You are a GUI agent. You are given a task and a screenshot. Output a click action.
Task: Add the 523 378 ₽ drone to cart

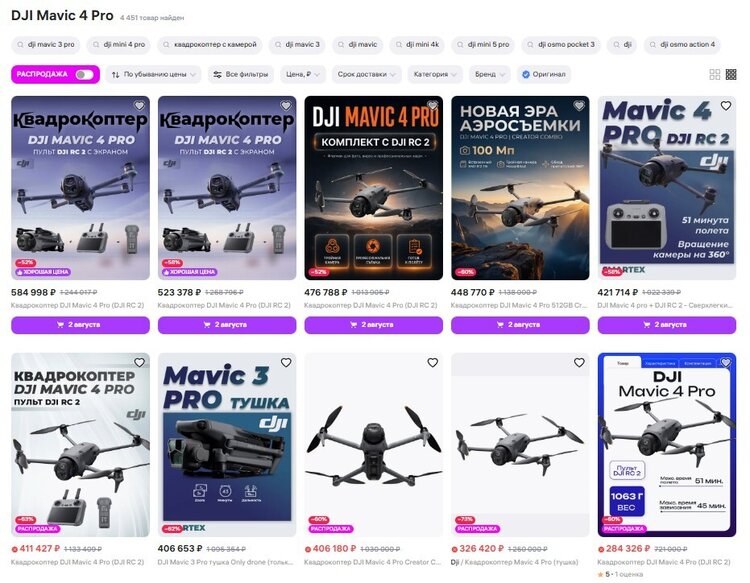click(x=227, y=325)
